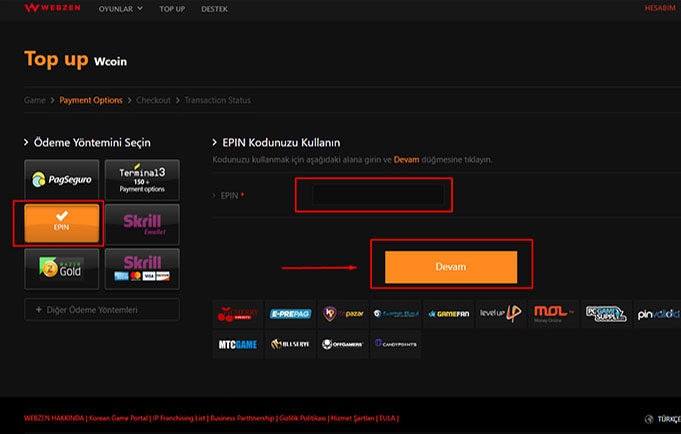
Task: Open the Pinvalidd reseller logo
Action: (658, 314)
